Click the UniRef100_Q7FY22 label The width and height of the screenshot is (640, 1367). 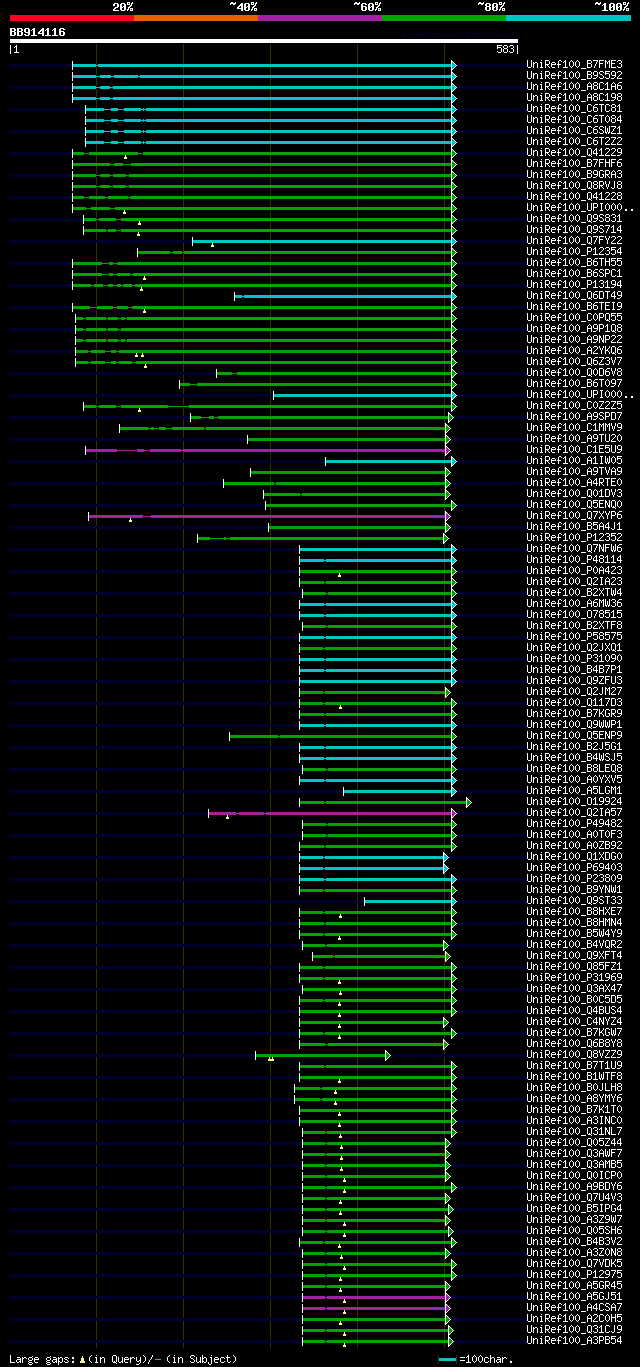pos(574,241)
